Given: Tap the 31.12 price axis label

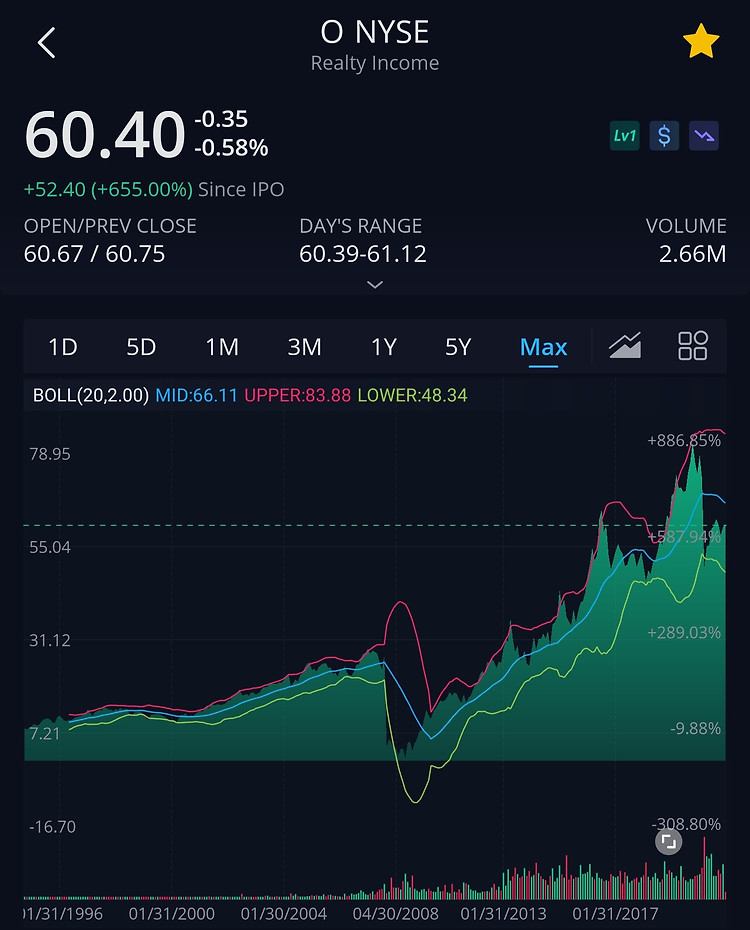Looking at the screenshot, I should click(50, 641).
